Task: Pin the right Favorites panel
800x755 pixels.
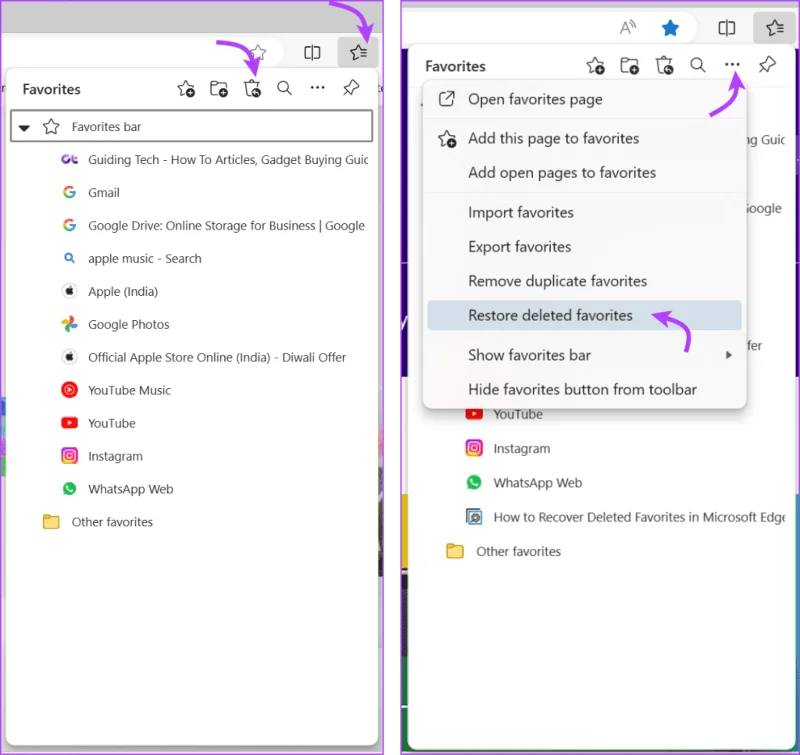Action: tap(767, 65)
